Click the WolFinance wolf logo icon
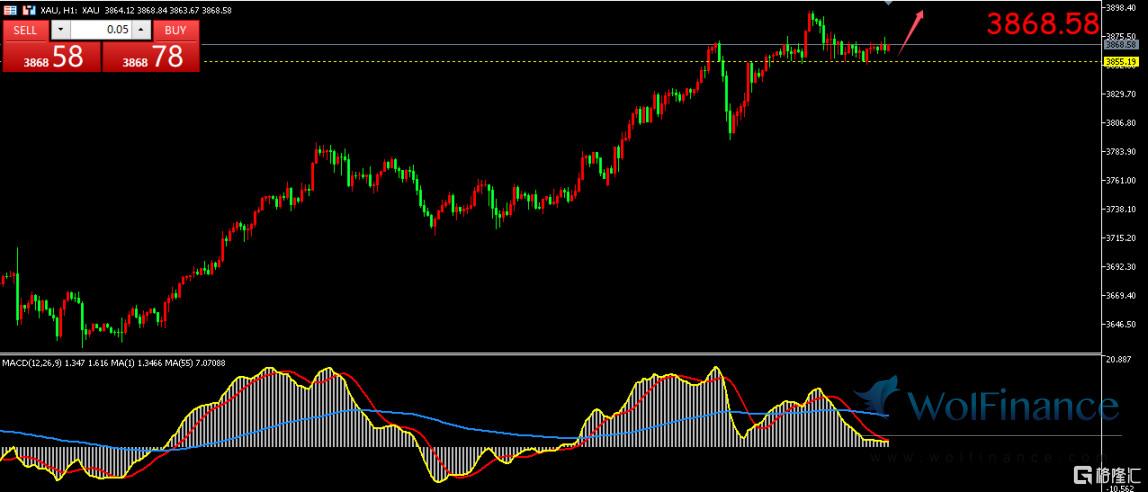The width and height of the screenshot is (1148, 492). coord(878,398)
